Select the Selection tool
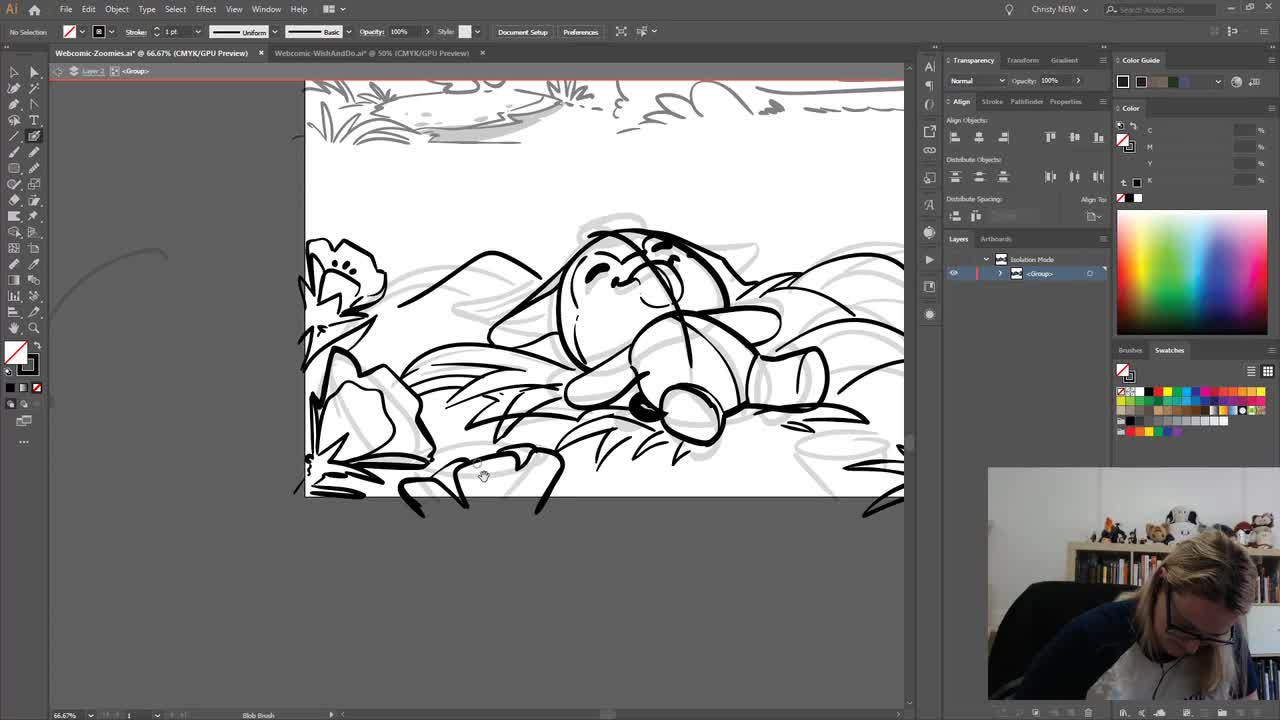1280x720 pixels. click(x=13, y=71)
